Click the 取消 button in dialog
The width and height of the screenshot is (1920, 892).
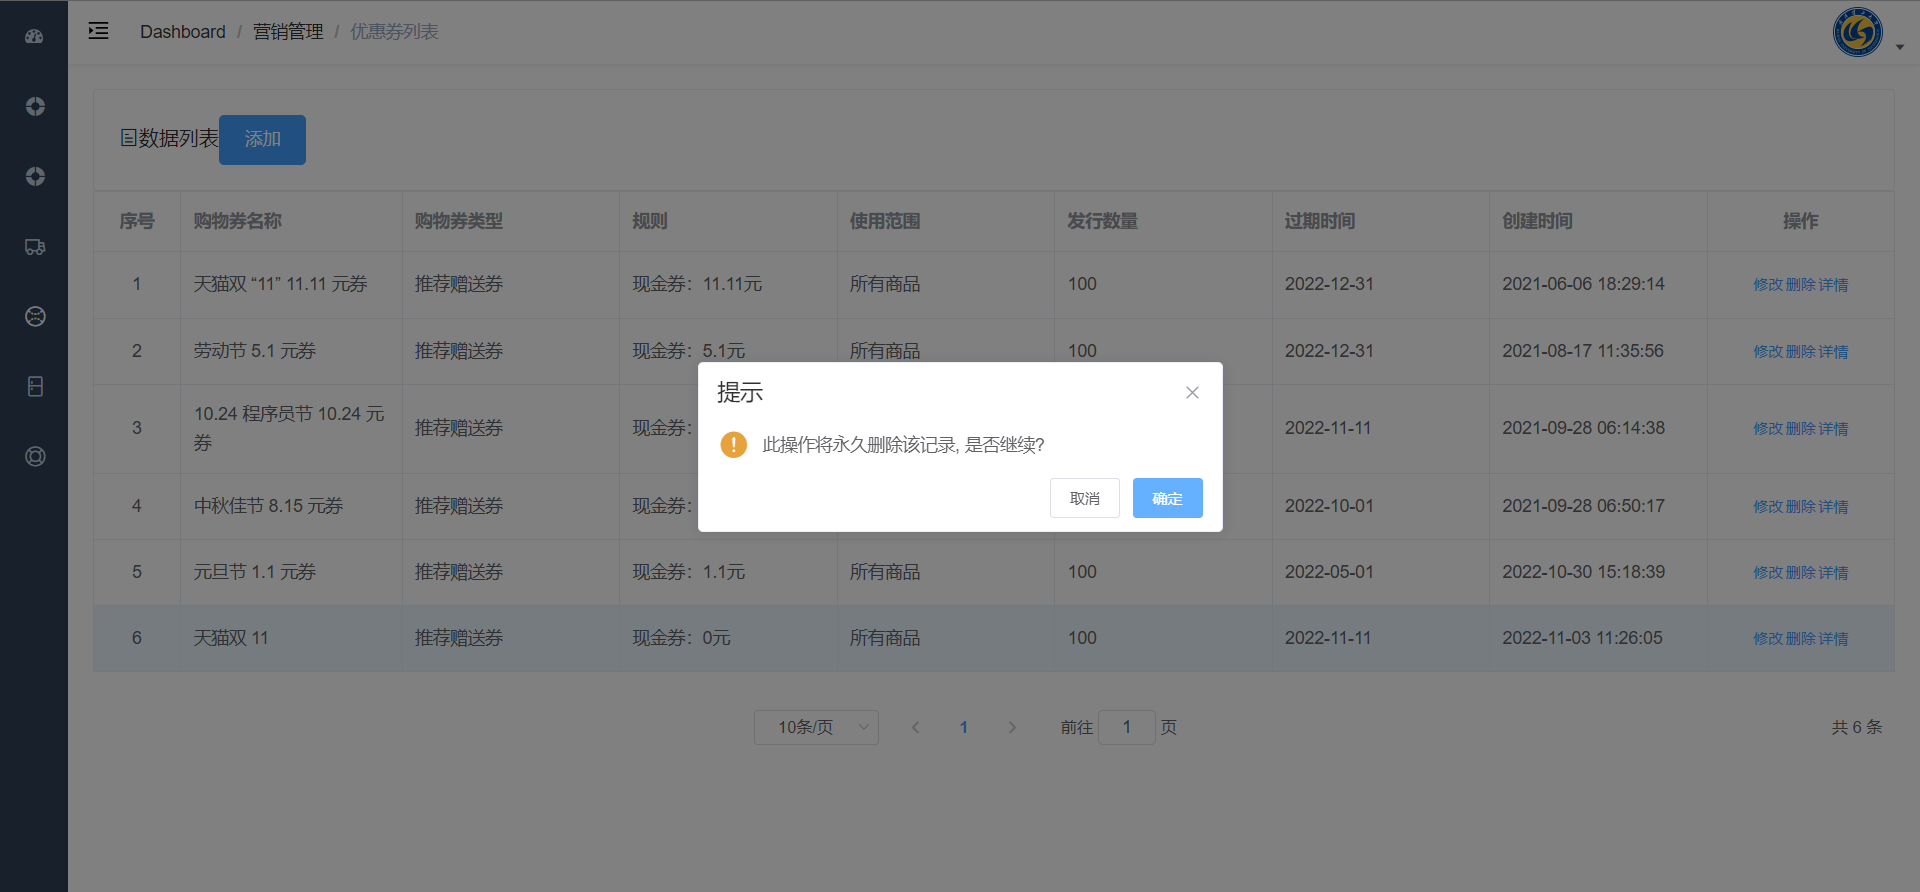click(1085, 498)
